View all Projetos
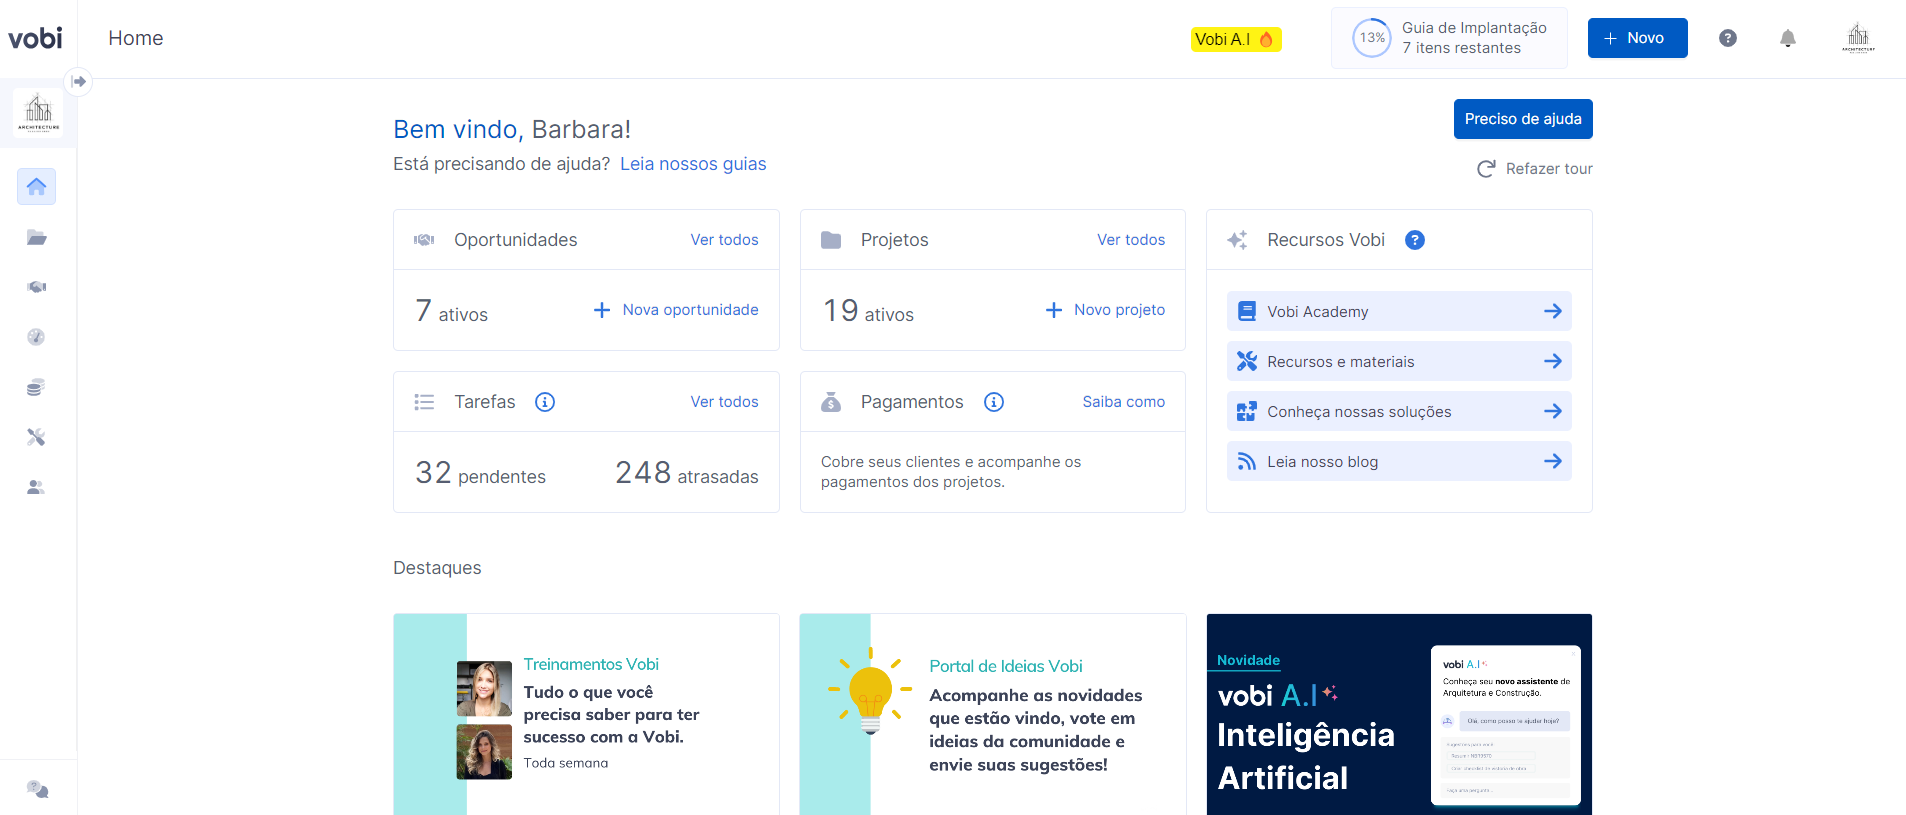 tap(1131, 240)
